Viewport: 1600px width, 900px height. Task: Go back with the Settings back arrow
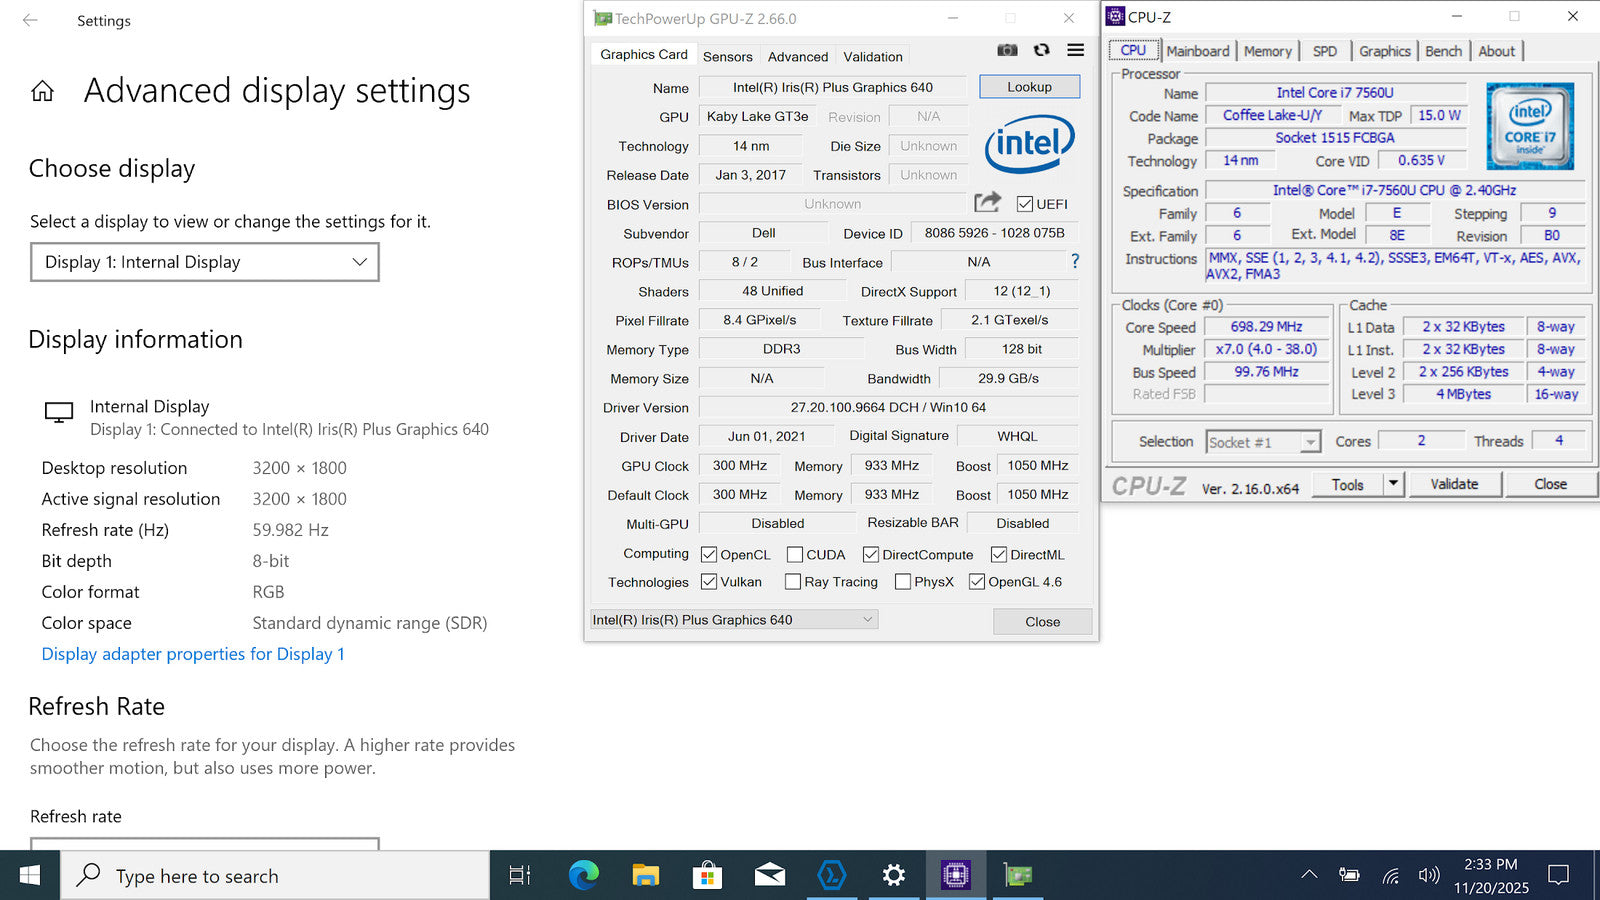tap(30, 20)
